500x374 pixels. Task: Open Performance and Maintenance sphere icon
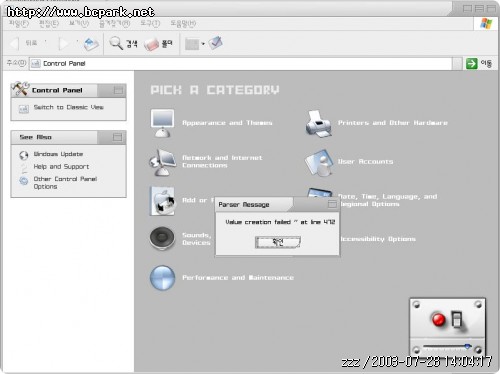[x=162, y=278]
